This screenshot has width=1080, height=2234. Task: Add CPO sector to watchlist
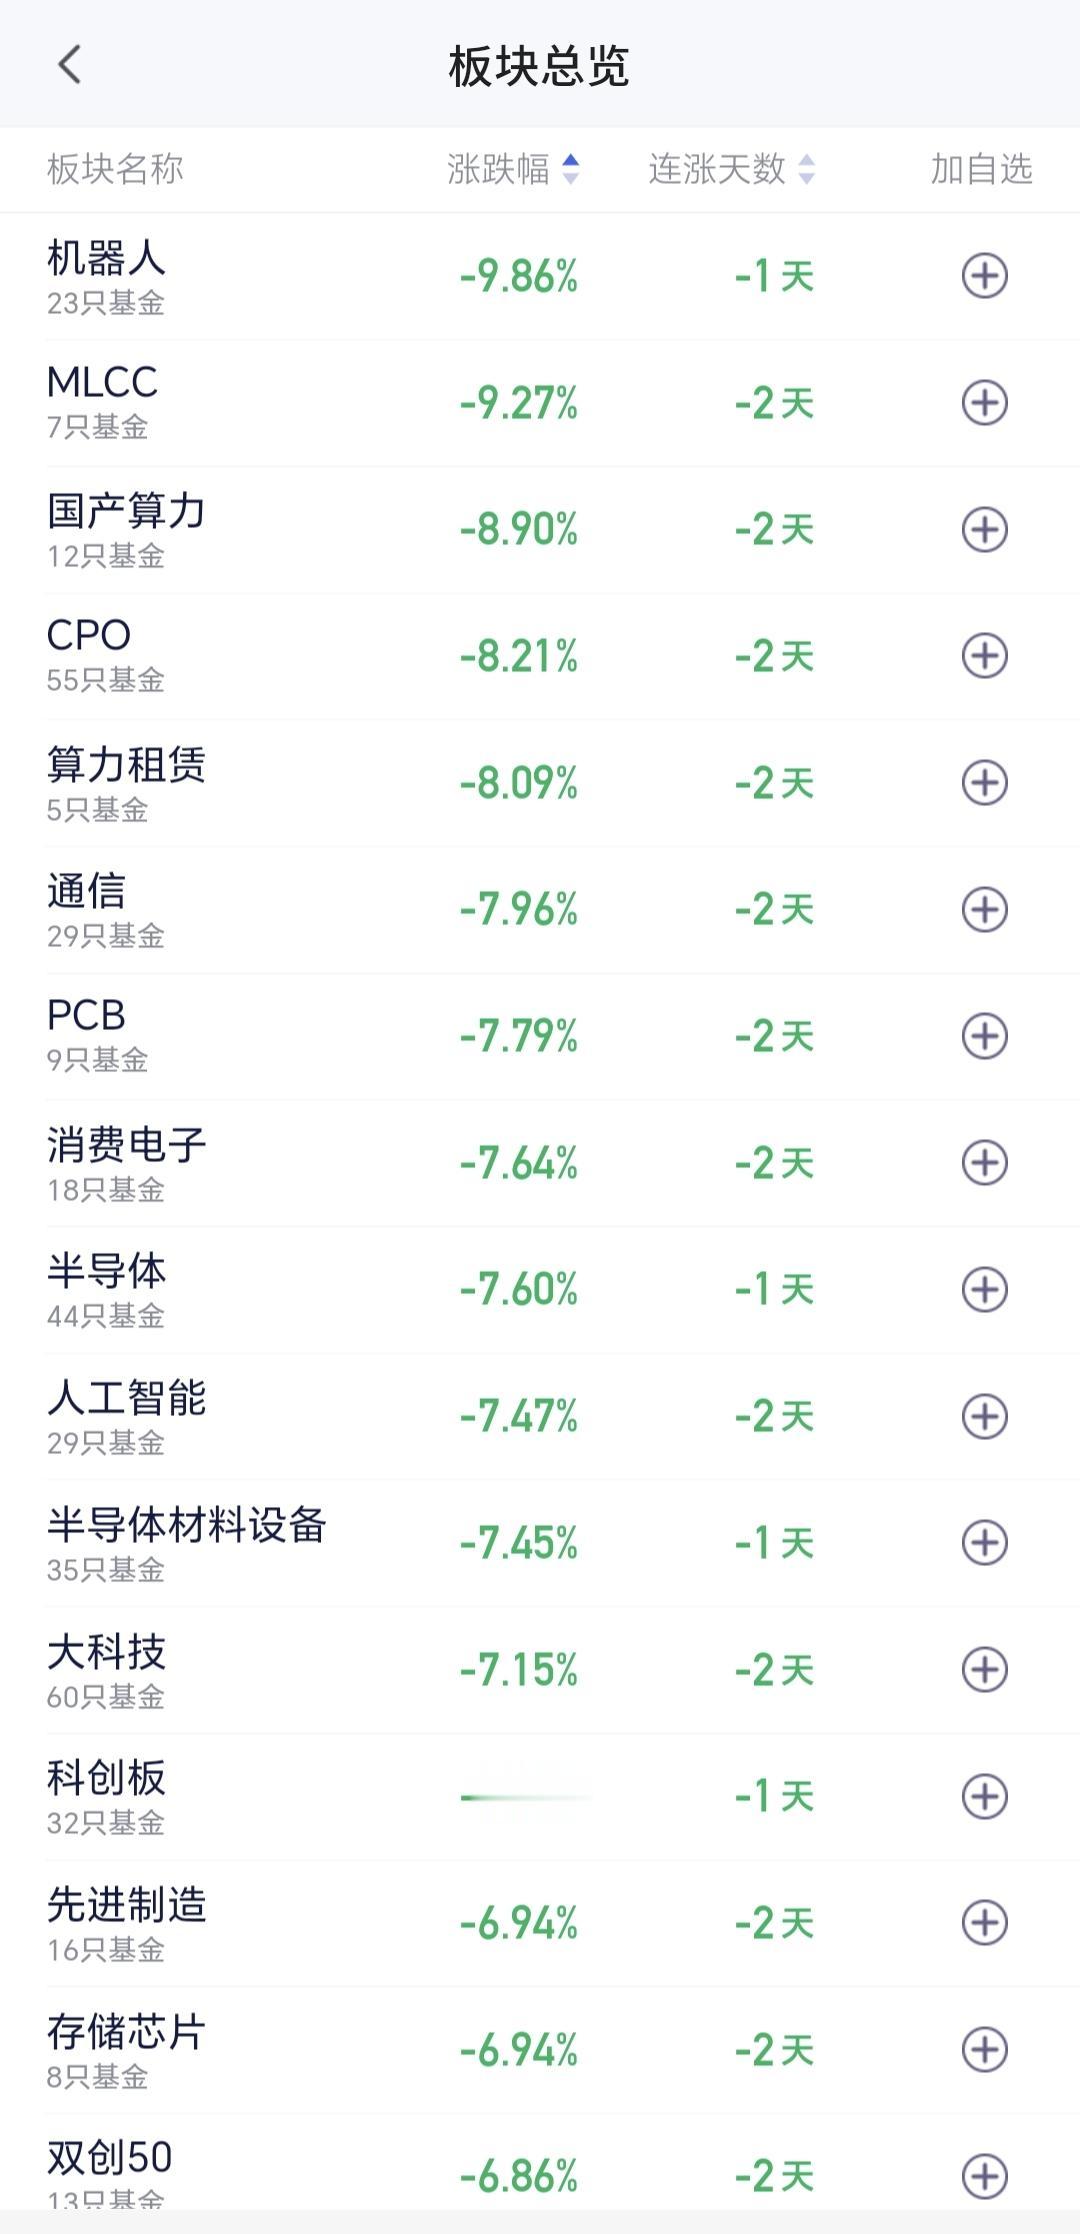(984, 656)
